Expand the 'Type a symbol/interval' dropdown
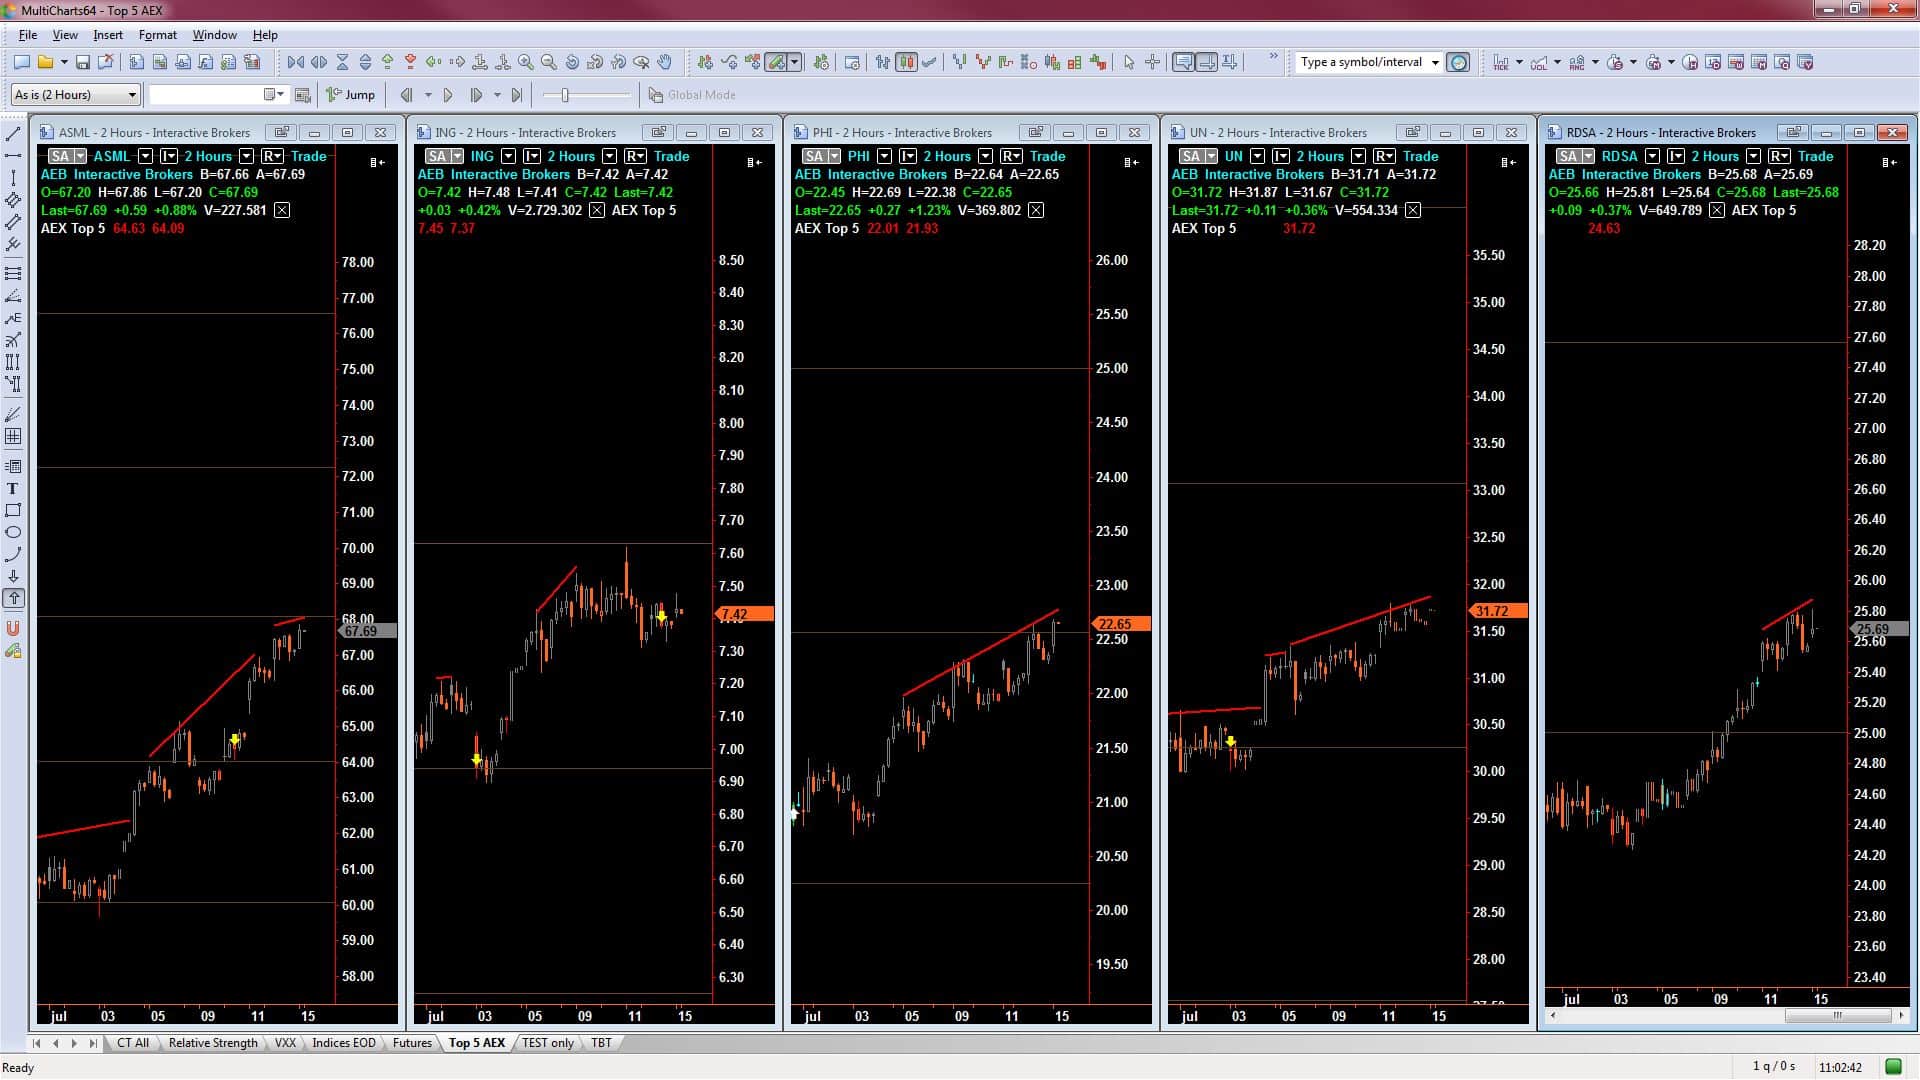The image size is (1920, 1080). 1435,62
